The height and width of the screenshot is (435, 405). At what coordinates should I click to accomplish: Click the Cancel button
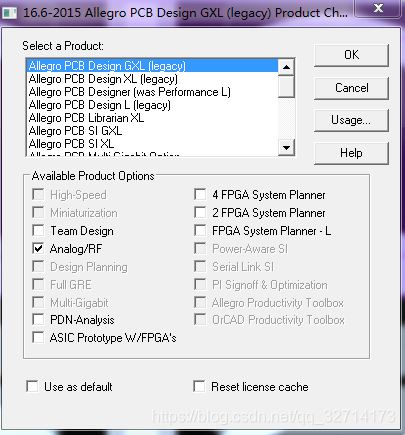(351, 88)
